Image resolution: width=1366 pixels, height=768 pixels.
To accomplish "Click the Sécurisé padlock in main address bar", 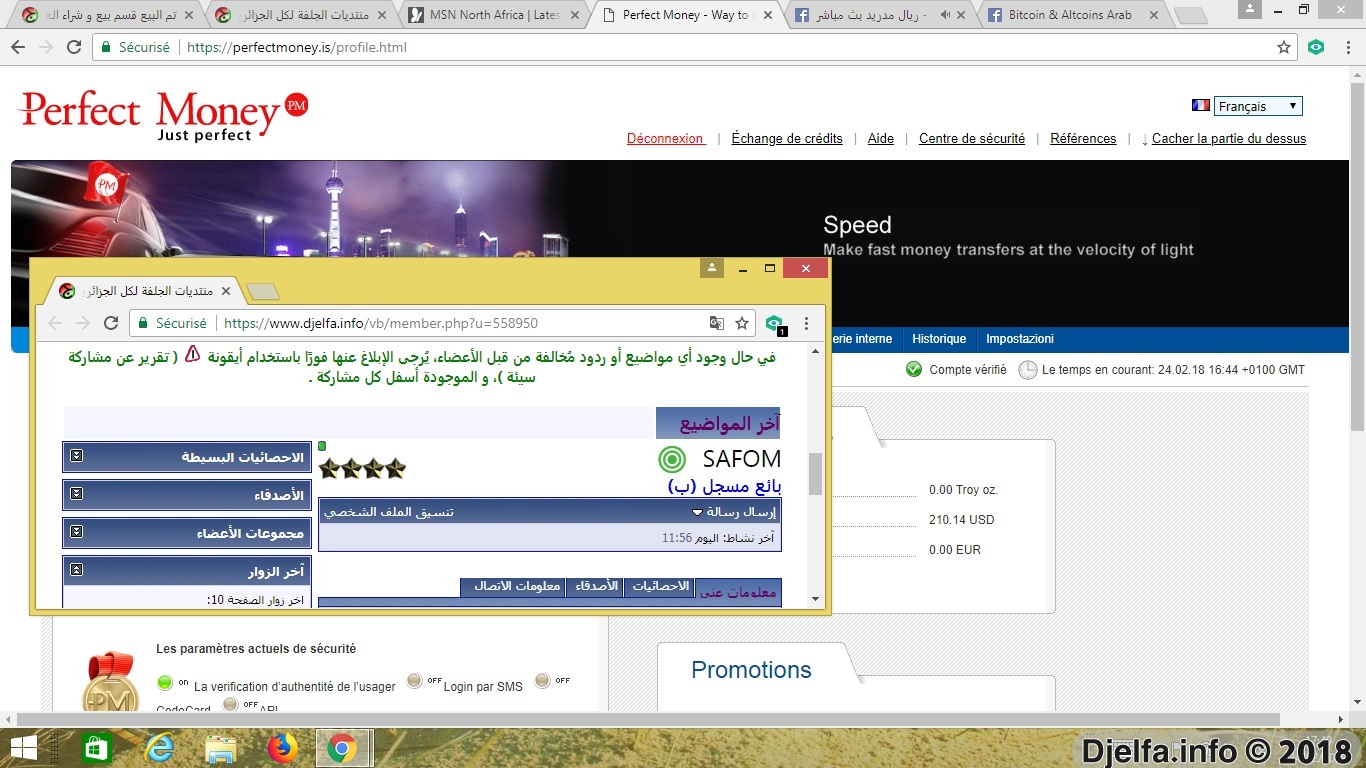I will click(x=108, y=47).
